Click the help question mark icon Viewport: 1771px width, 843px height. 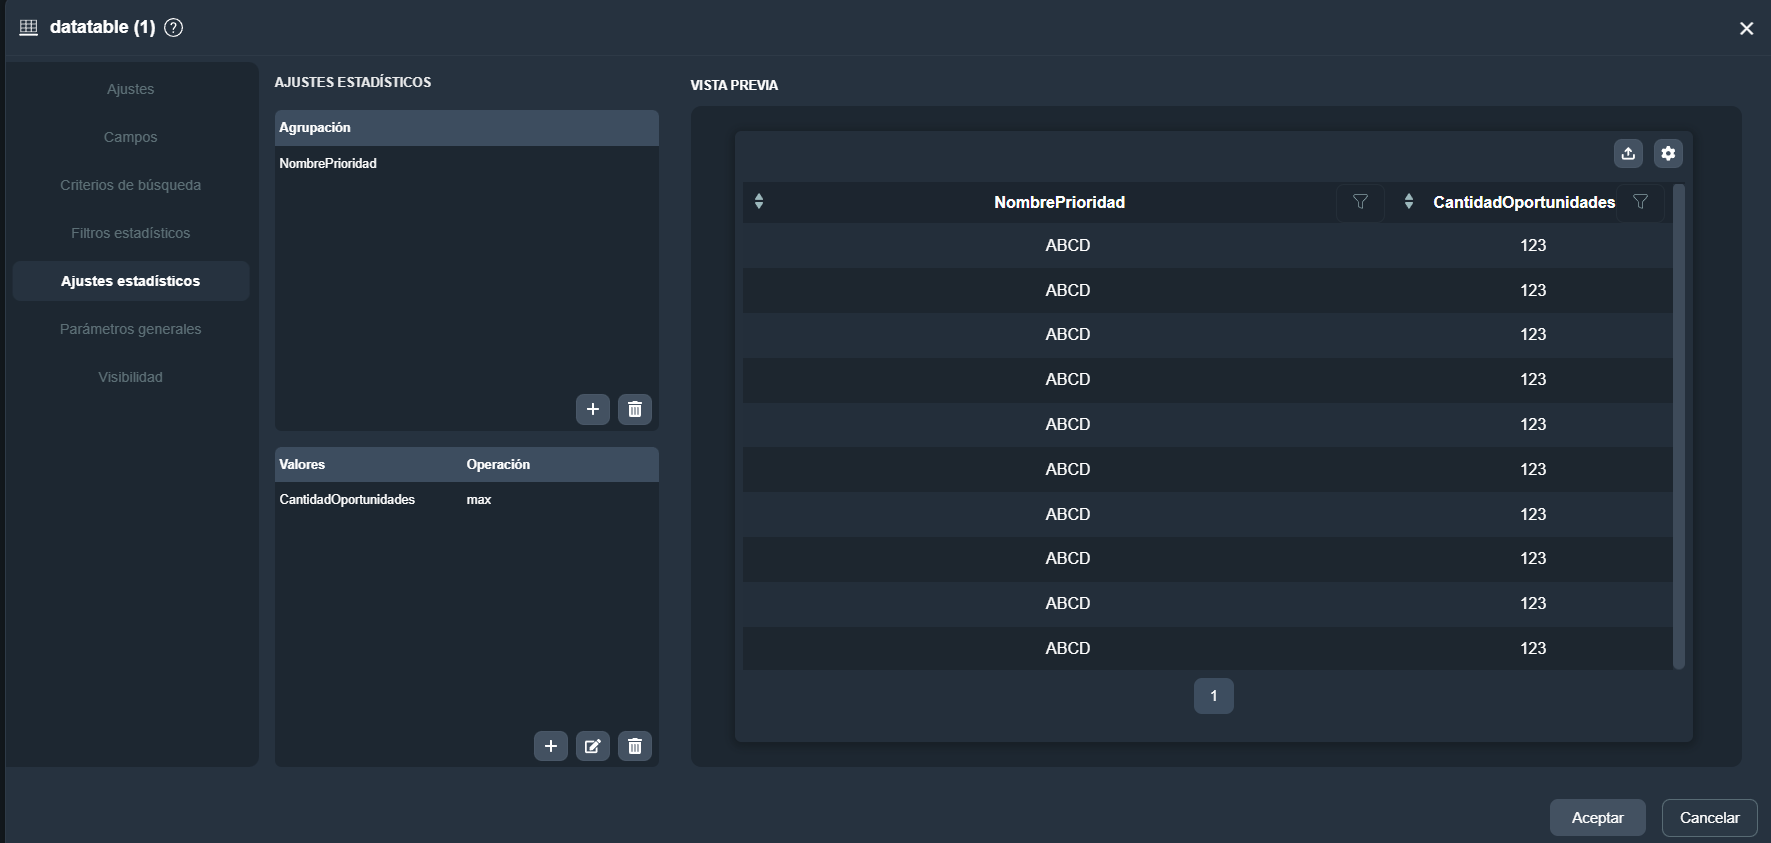point(173,27)
